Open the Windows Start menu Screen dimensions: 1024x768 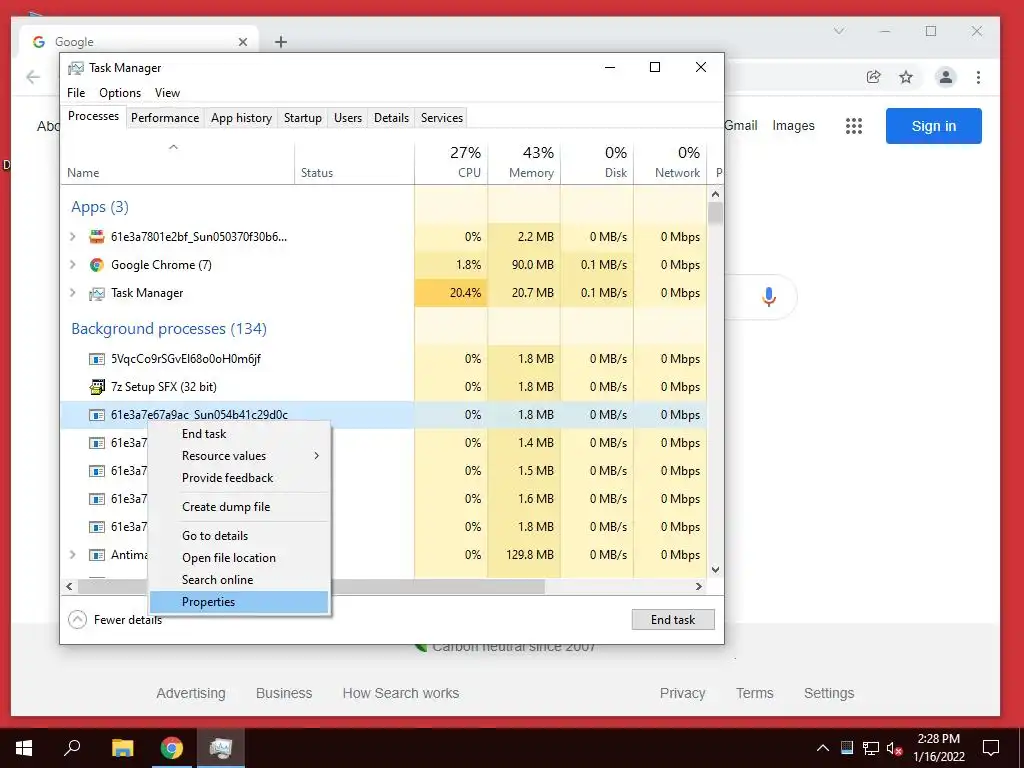pyautogui.click(x=24, y=748)
